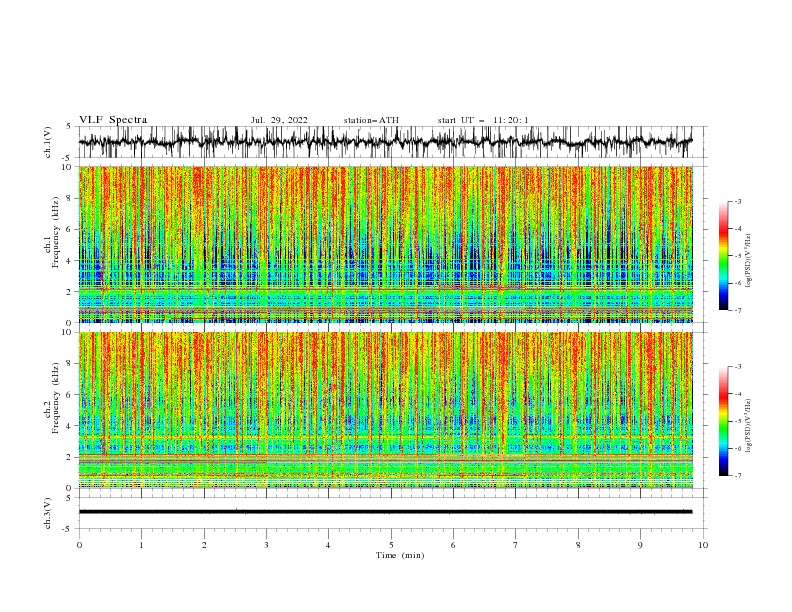792x612 pixels.
Task: Click the '8' kHz tick on ch.1 axis
Action: coord(71,198)
